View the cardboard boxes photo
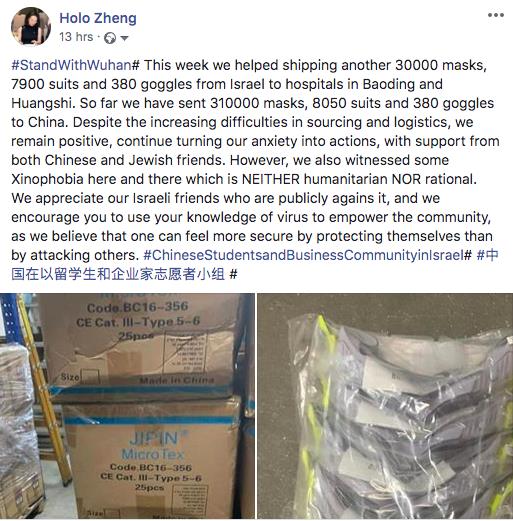 [x=127, y=406]
